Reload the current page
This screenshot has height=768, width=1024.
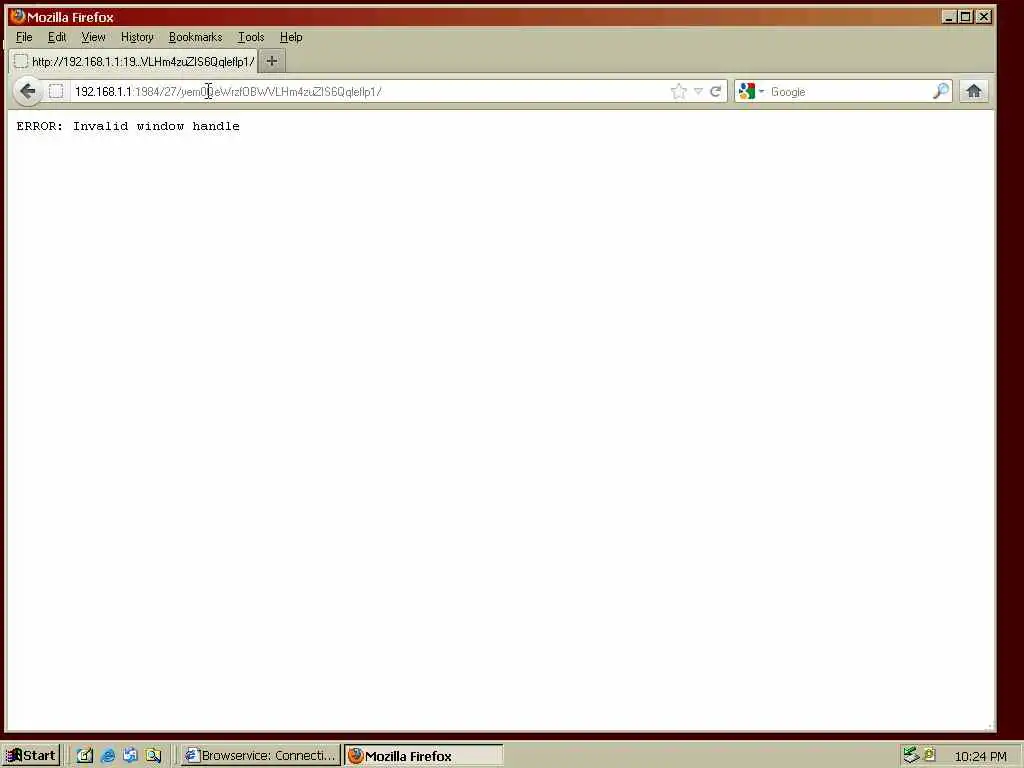tap(716, 91)
